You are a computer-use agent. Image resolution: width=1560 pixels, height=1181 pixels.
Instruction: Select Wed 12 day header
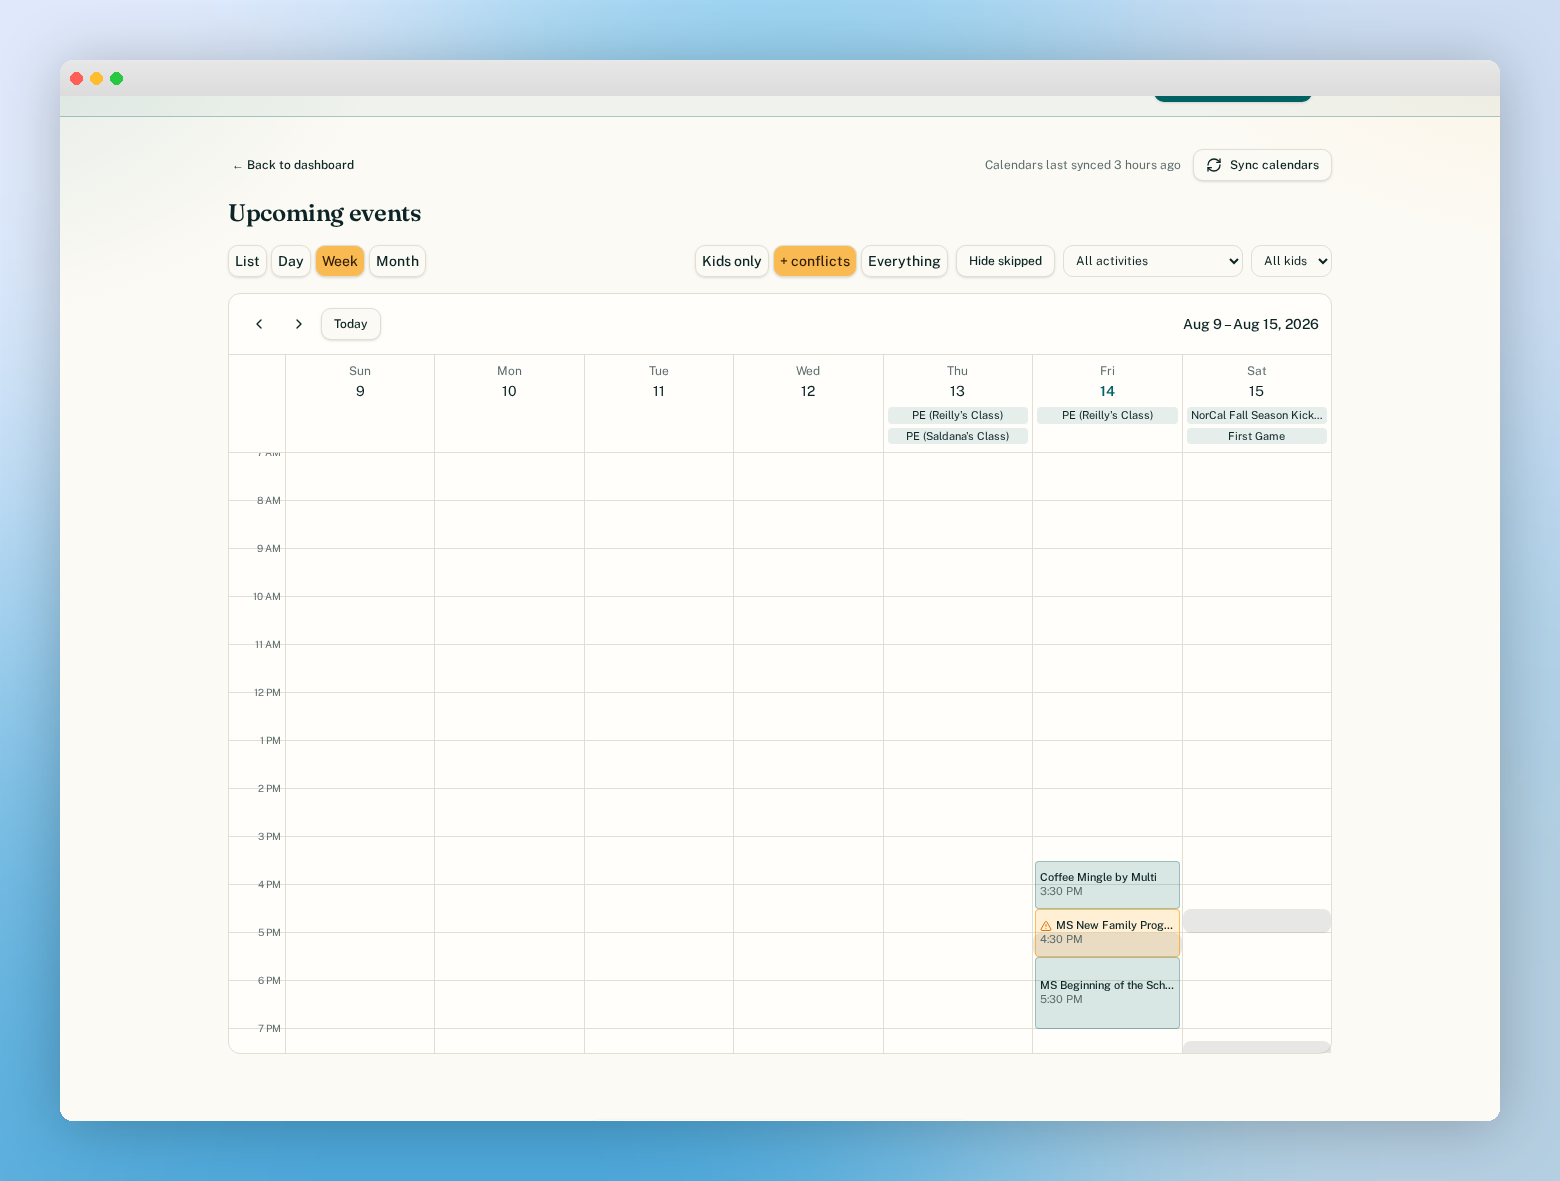[x=808, y=381]
